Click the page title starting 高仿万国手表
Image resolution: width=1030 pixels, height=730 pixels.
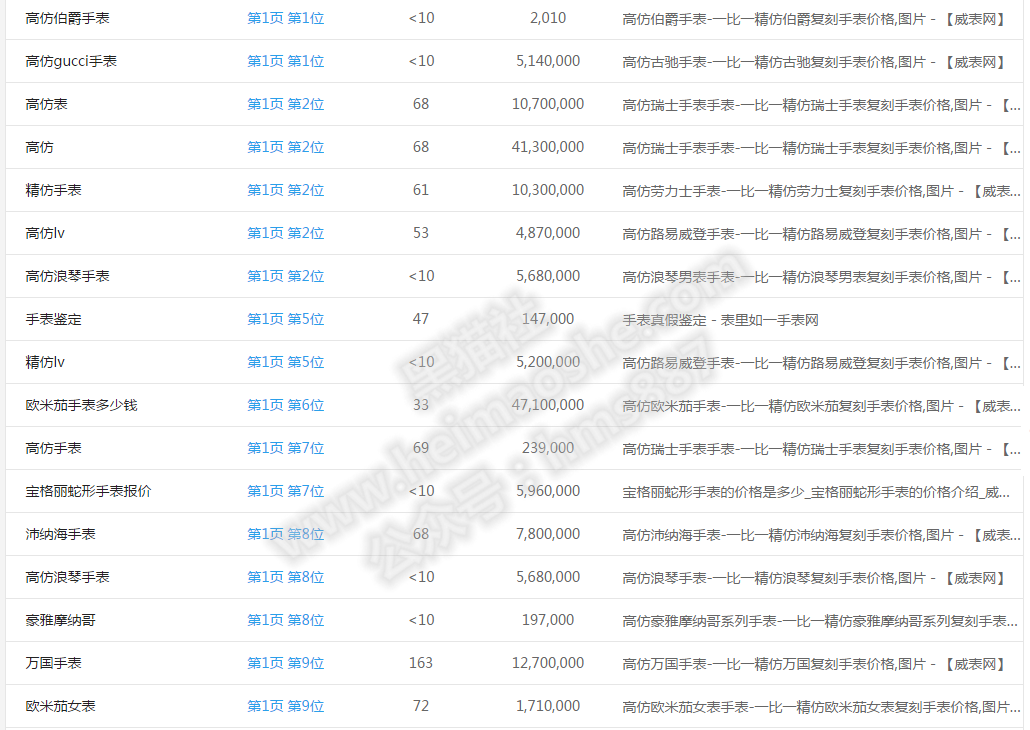click(815, 664)
